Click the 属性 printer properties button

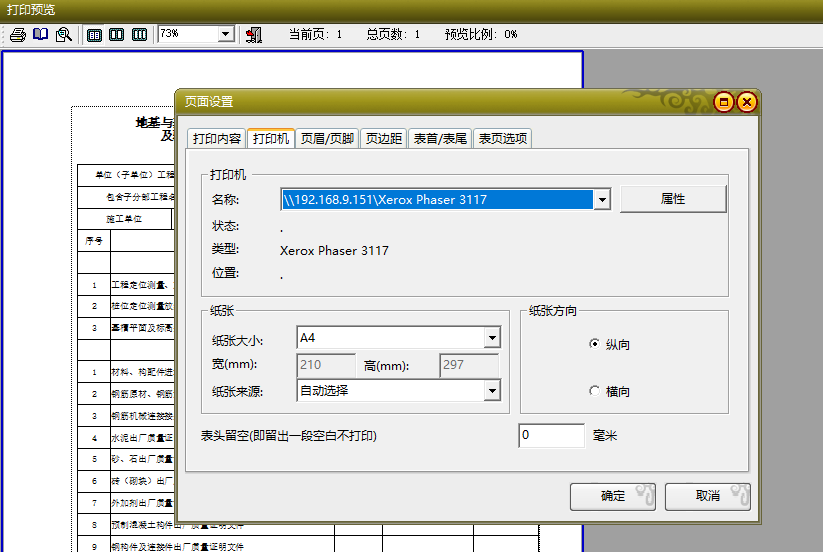(673, 199)
